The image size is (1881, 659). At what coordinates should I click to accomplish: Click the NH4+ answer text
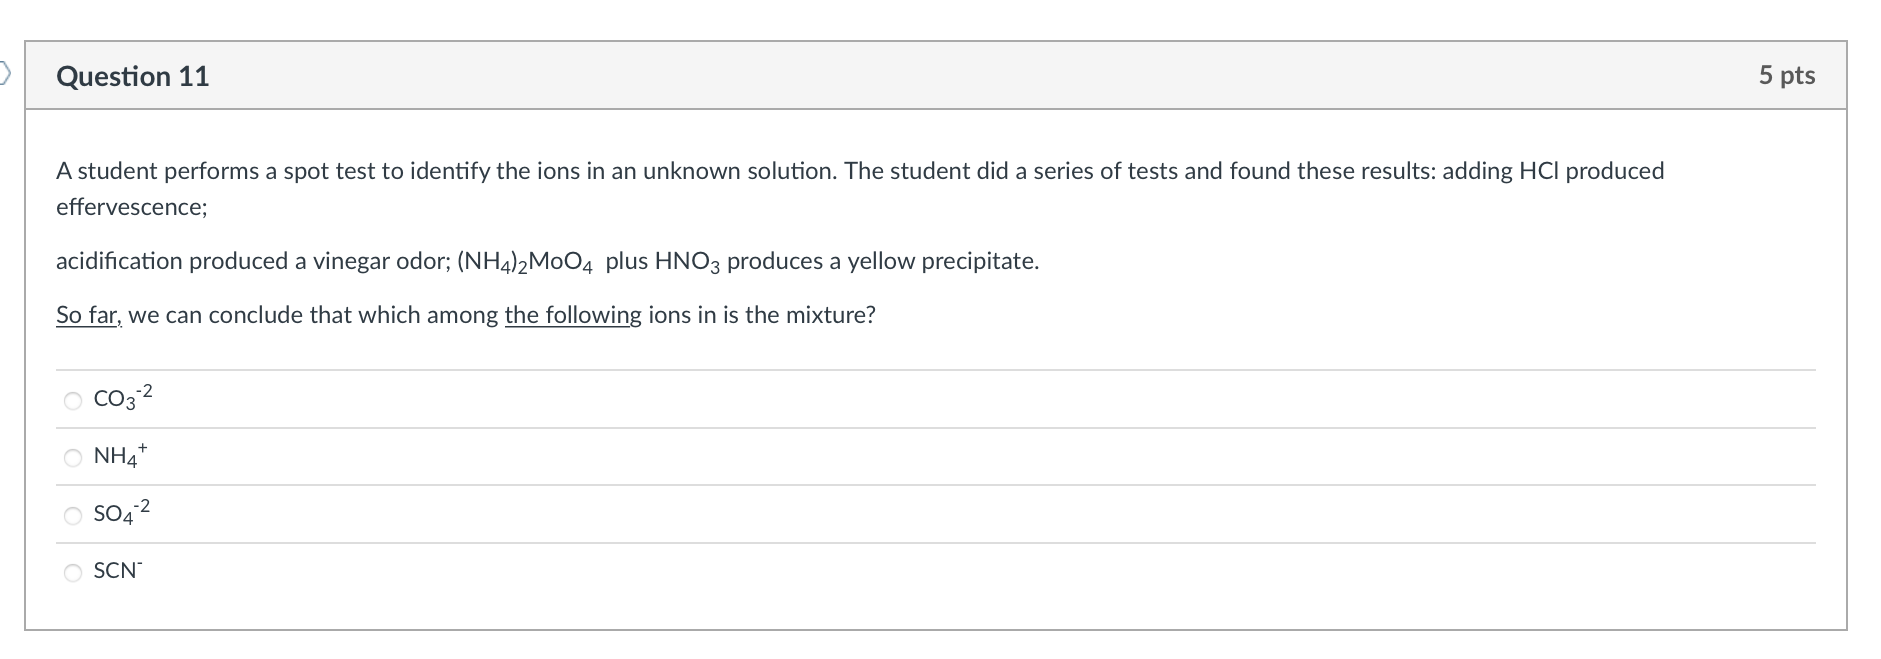(x=120, y=456)
